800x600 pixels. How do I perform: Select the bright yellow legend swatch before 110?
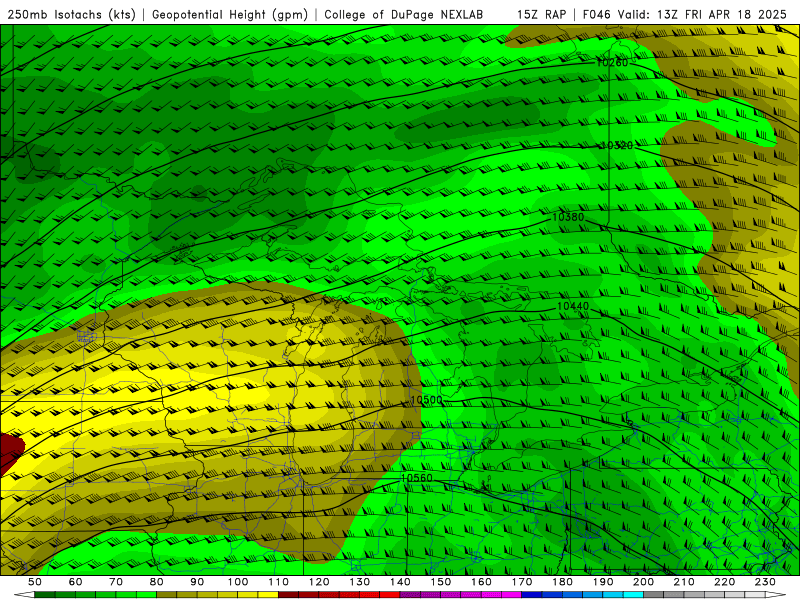click(x=268, y=595)
